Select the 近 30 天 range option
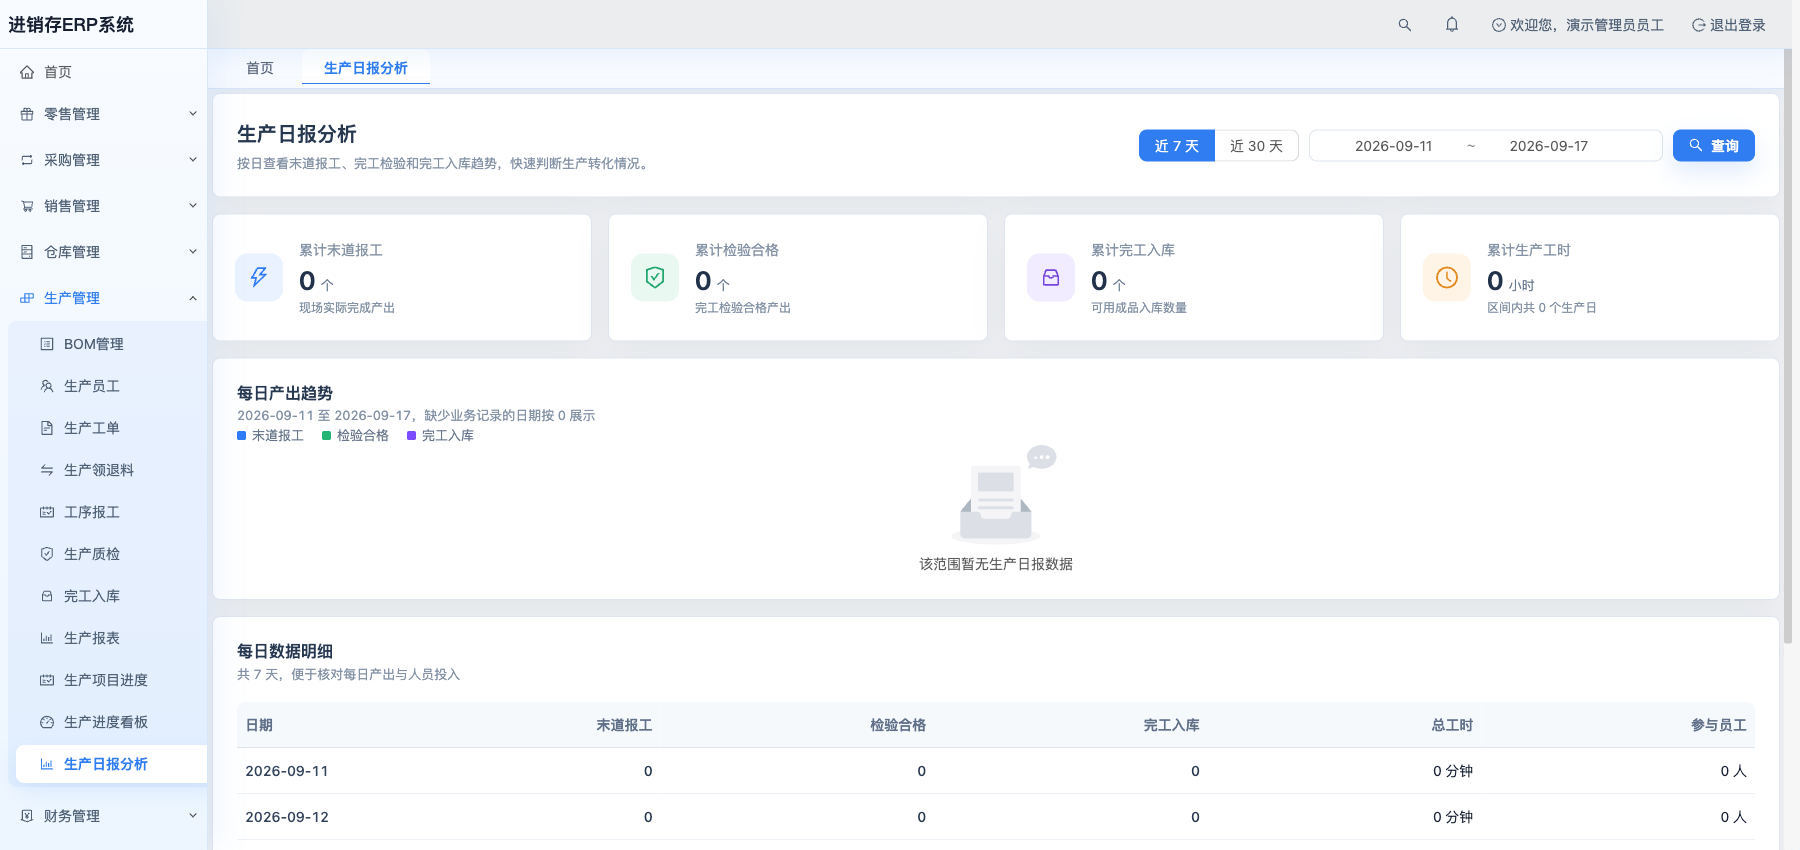This screenshot has width=1800, height=850. coord(1256,146)
